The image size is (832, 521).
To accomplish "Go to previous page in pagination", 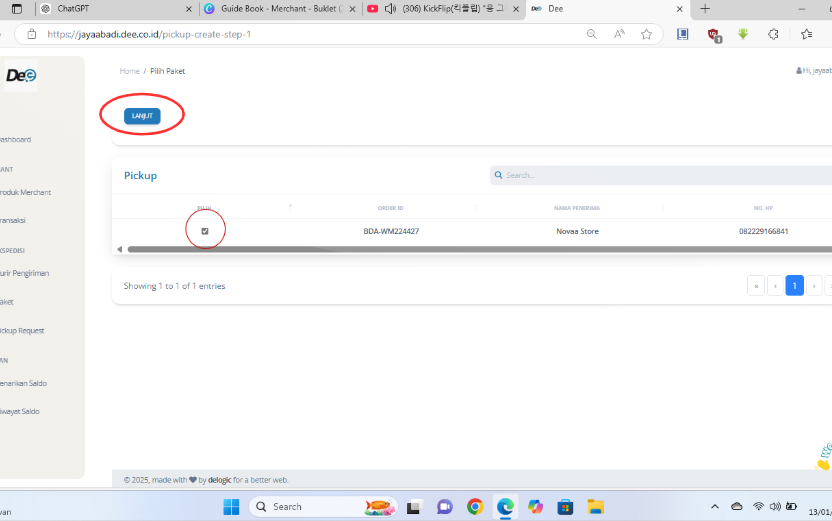I will coord(775,285).
